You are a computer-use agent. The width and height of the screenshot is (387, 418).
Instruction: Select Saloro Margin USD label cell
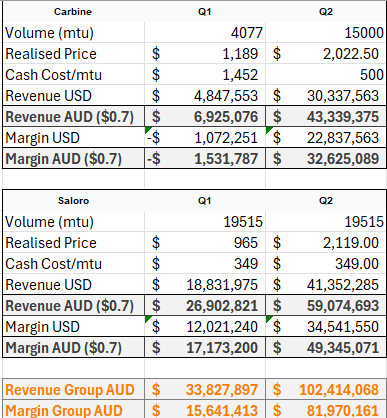point(73,327)
